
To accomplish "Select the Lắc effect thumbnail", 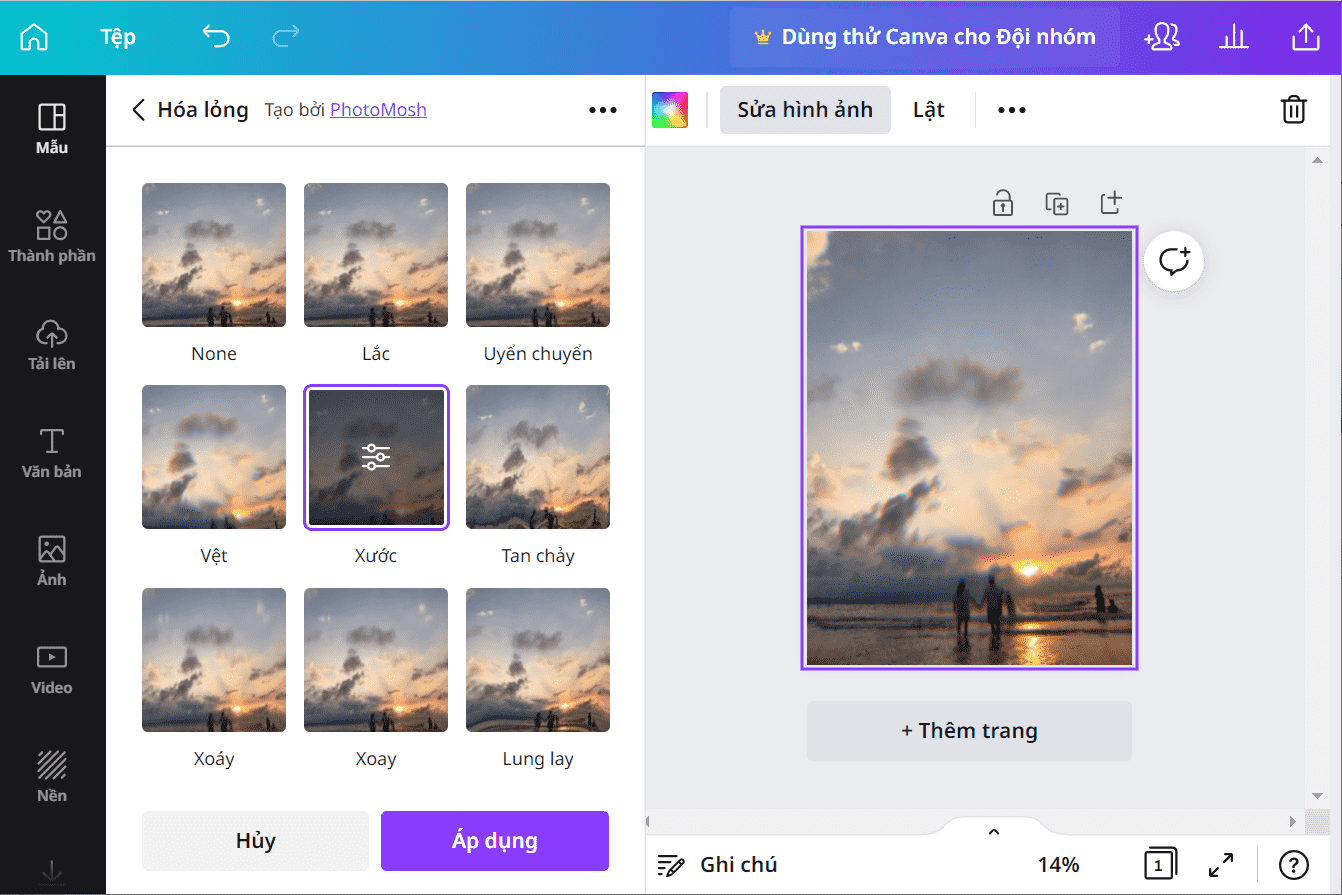I will 376,255.
